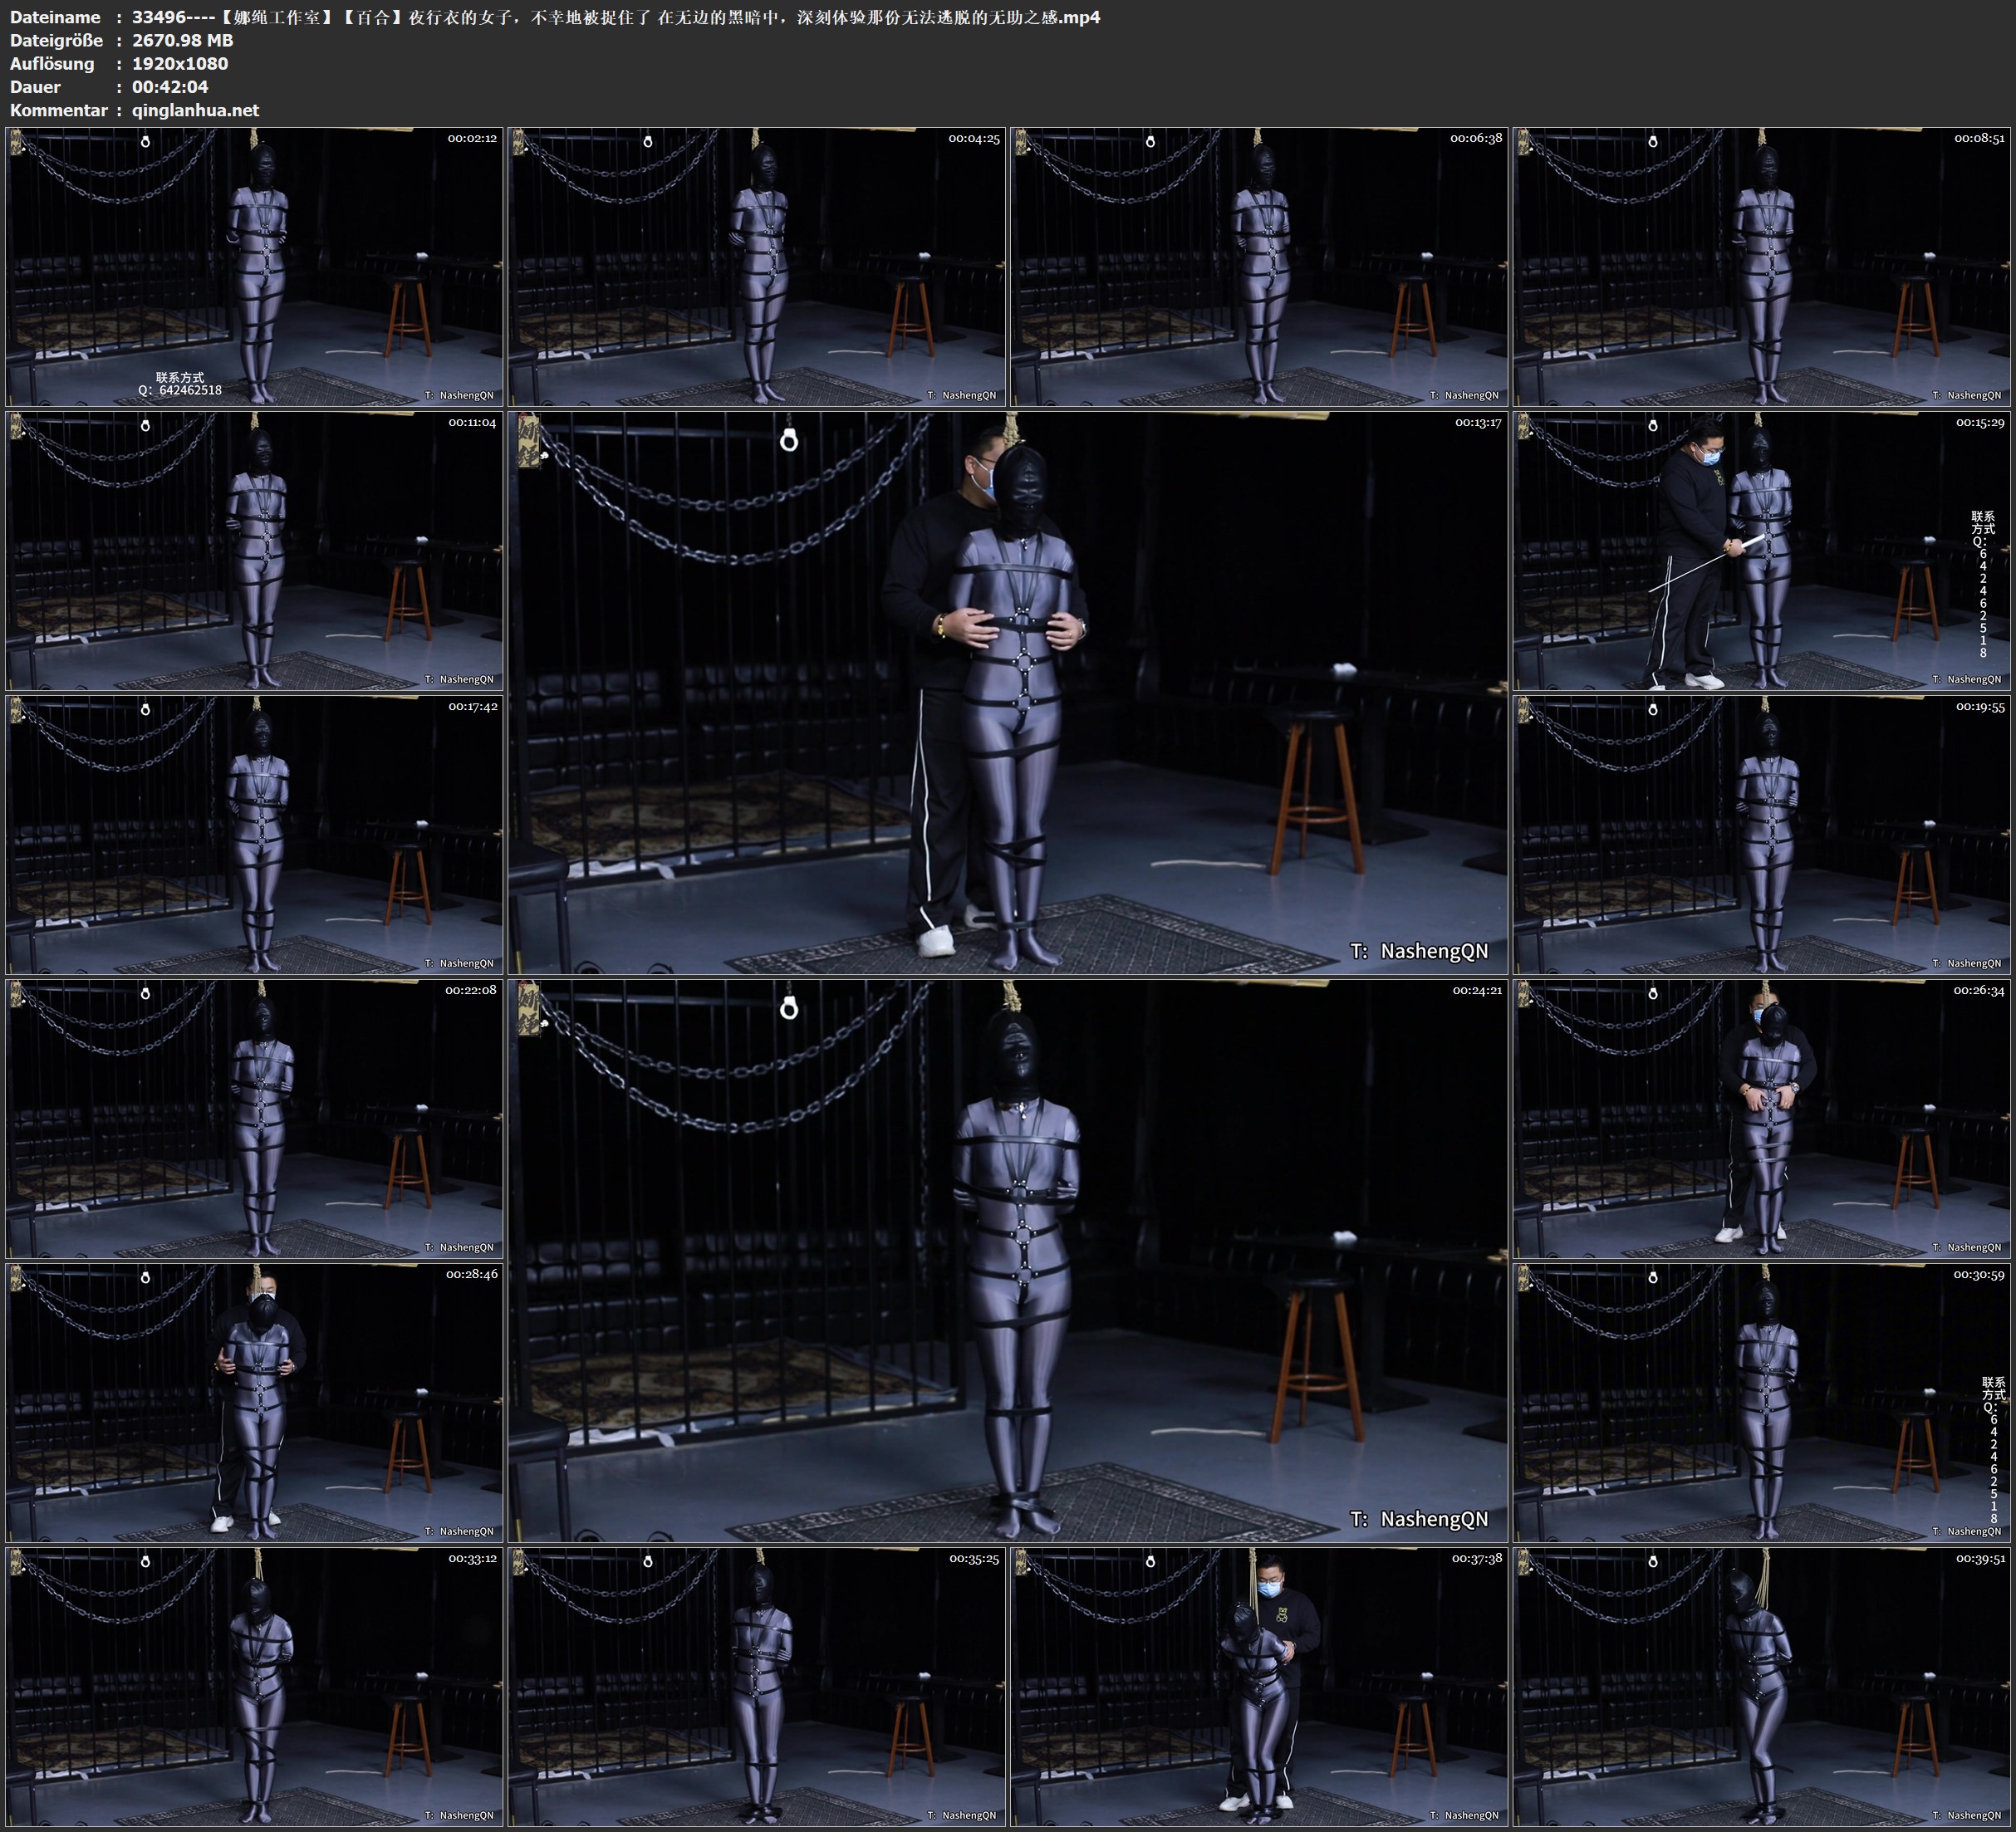Click the qinglanhua.net comment text
The height and width of the screenshot is (1832, 2016).
click(196, 110)
